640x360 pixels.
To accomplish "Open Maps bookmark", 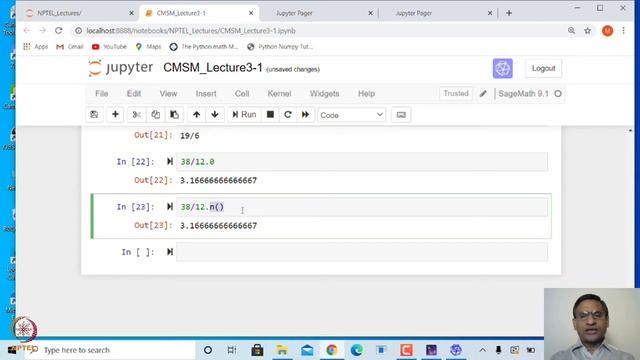I will pos(149,47).
